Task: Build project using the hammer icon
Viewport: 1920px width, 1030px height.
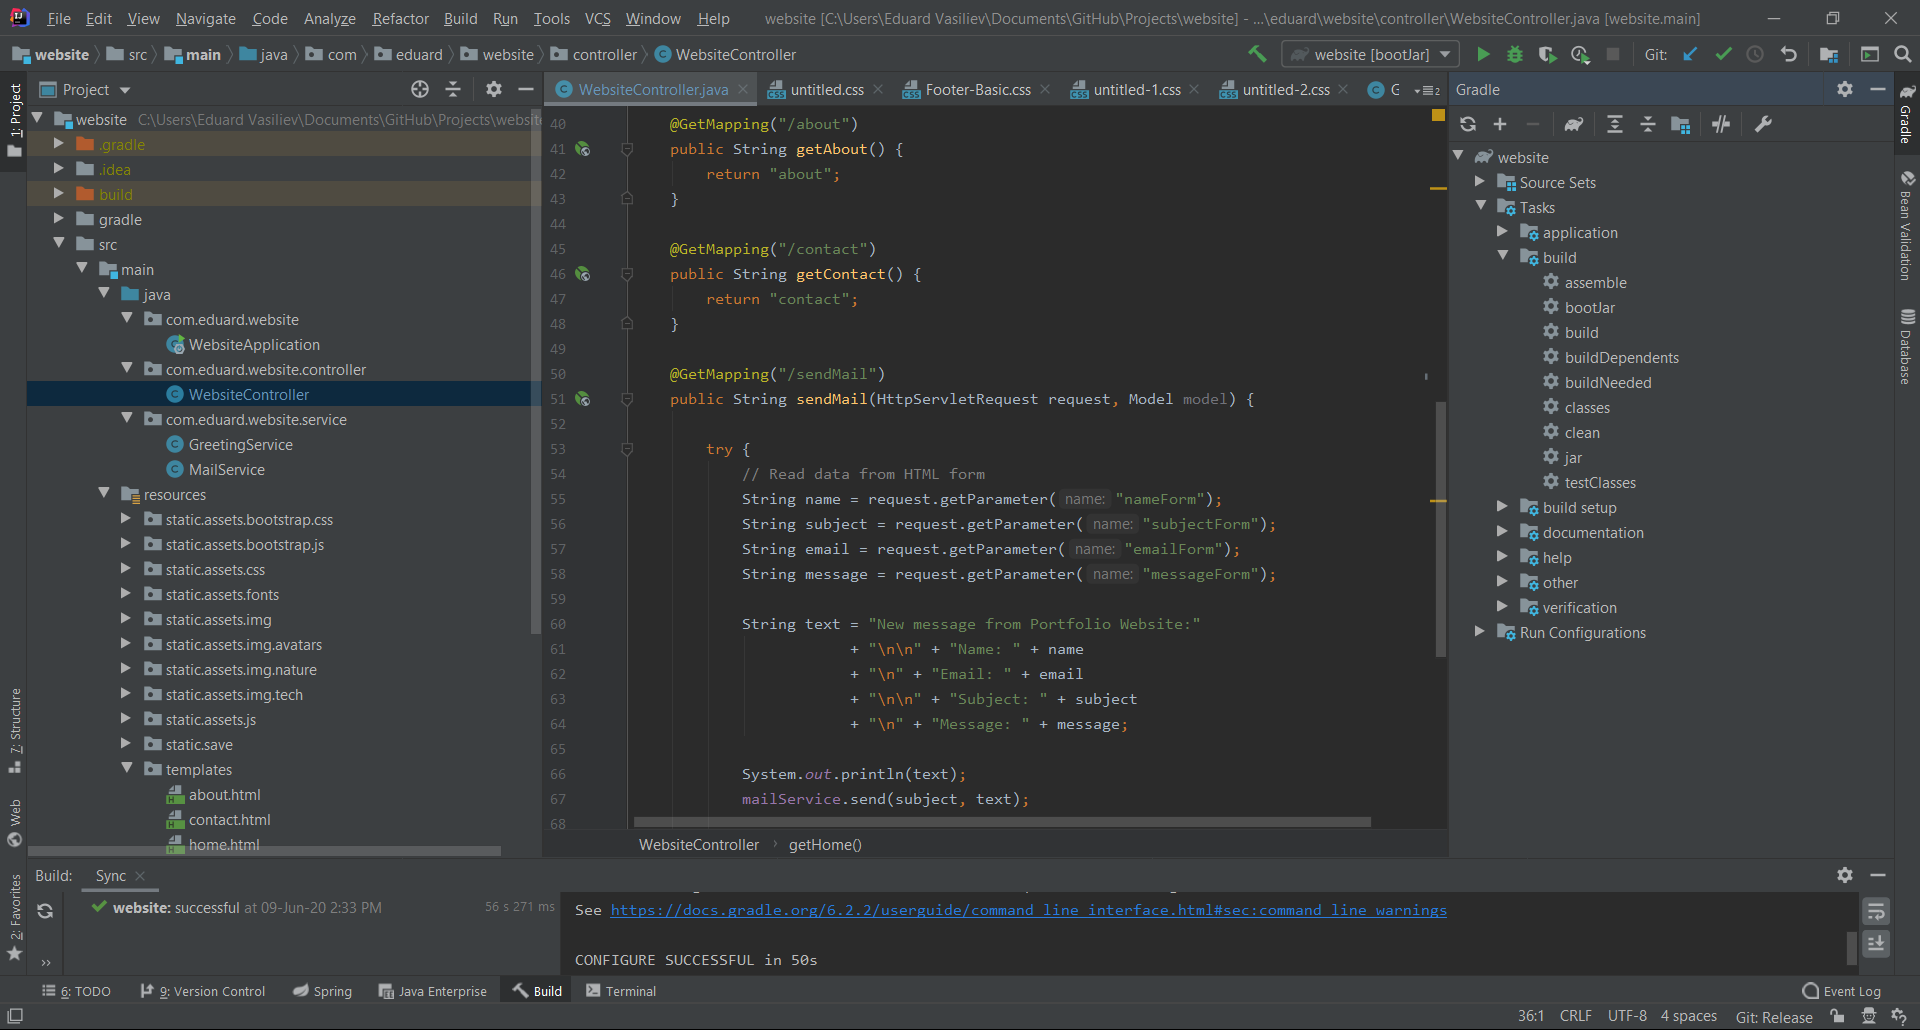Action: coord(1257,55)
